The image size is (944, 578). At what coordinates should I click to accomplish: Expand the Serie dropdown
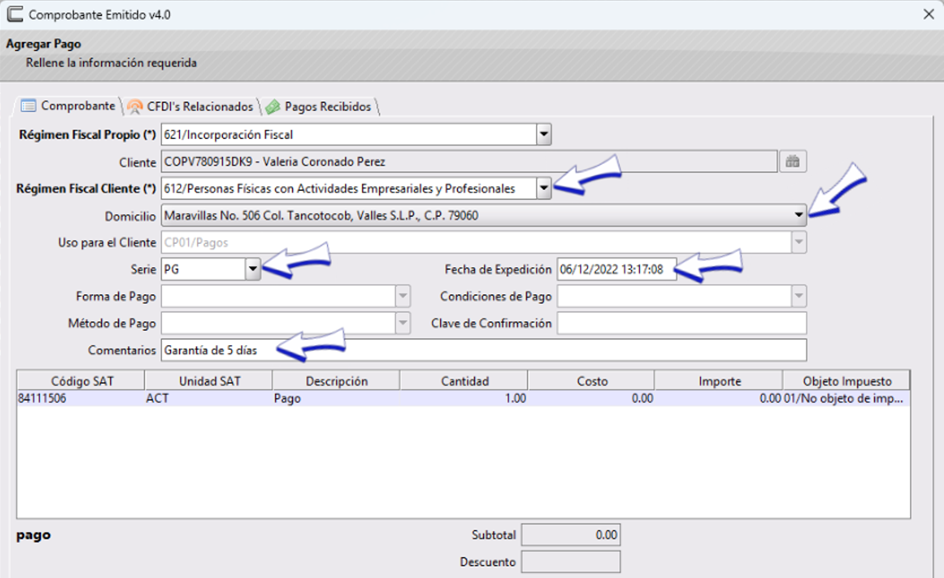click(x=253, y=269)
